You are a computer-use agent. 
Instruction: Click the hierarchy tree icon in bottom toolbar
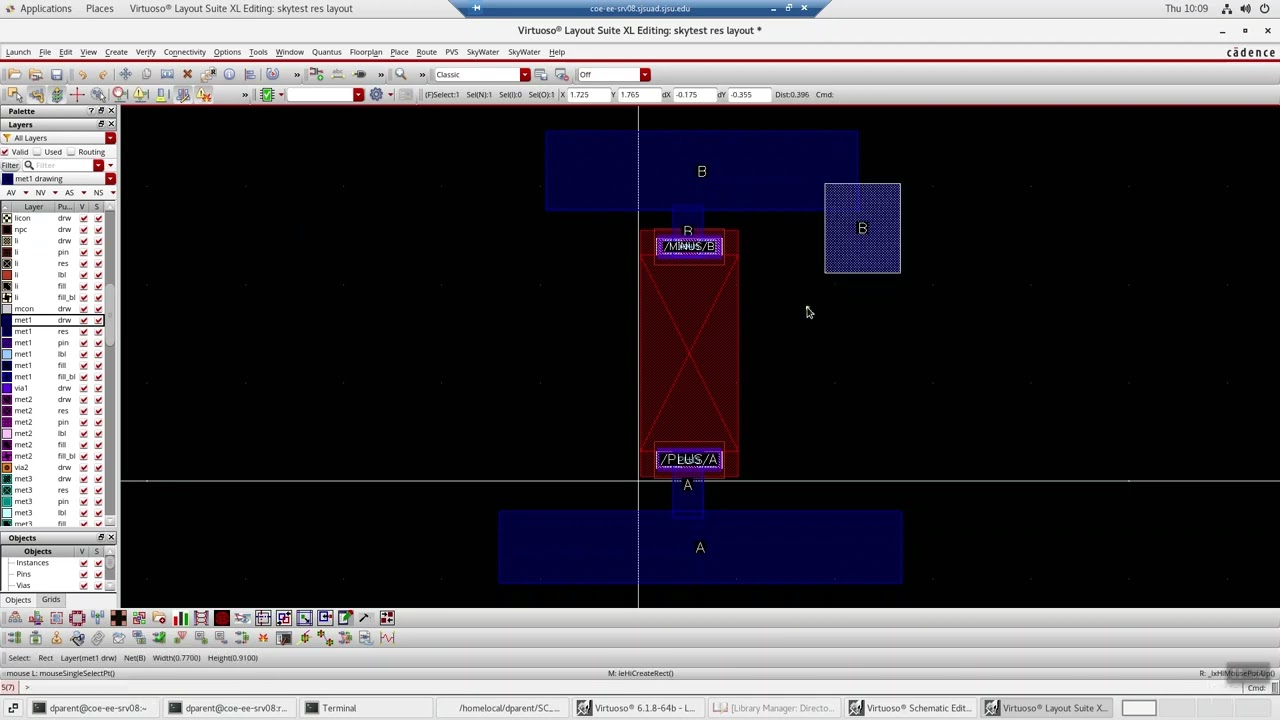click(15, 618)
